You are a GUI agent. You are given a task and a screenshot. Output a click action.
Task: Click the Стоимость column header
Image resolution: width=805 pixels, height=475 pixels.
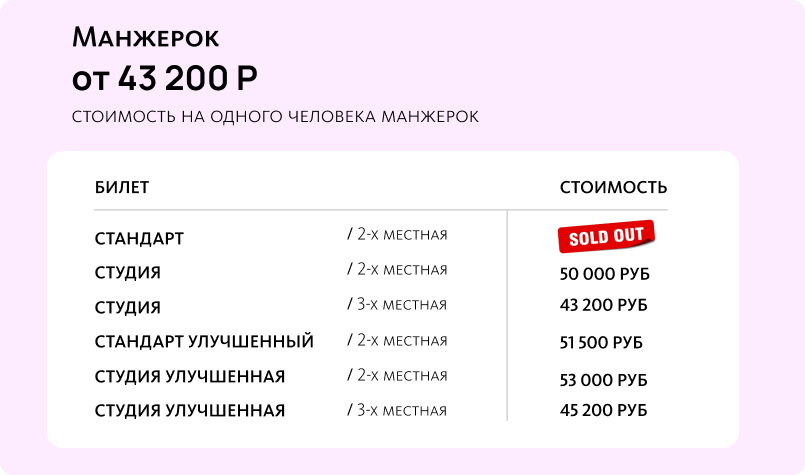(613, 188)
